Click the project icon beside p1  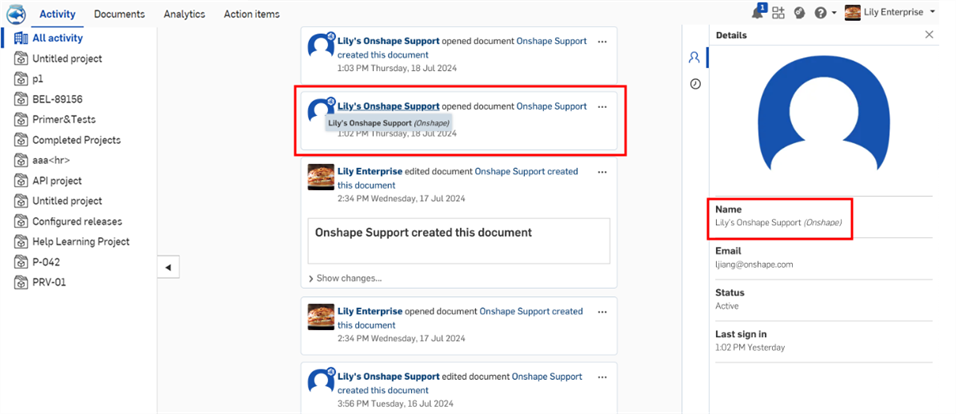pos(21,79)
